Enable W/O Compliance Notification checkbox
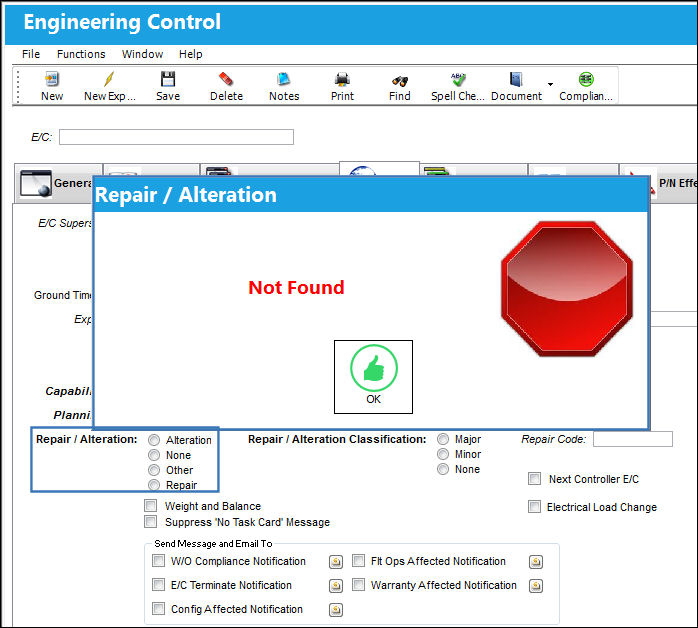The image size is (698, 628). (158, 560)
